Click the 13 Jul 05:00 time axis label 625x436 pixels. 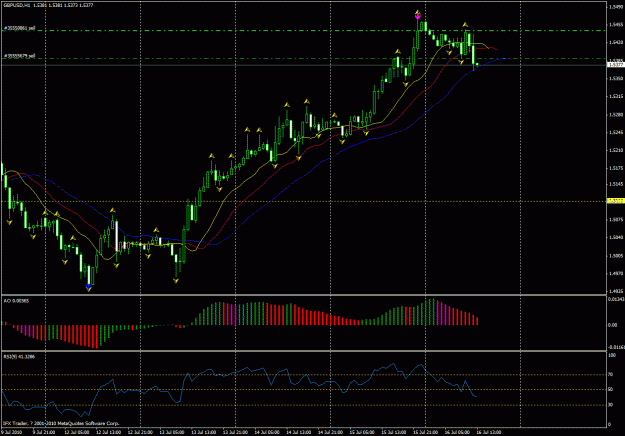point(172,432)
